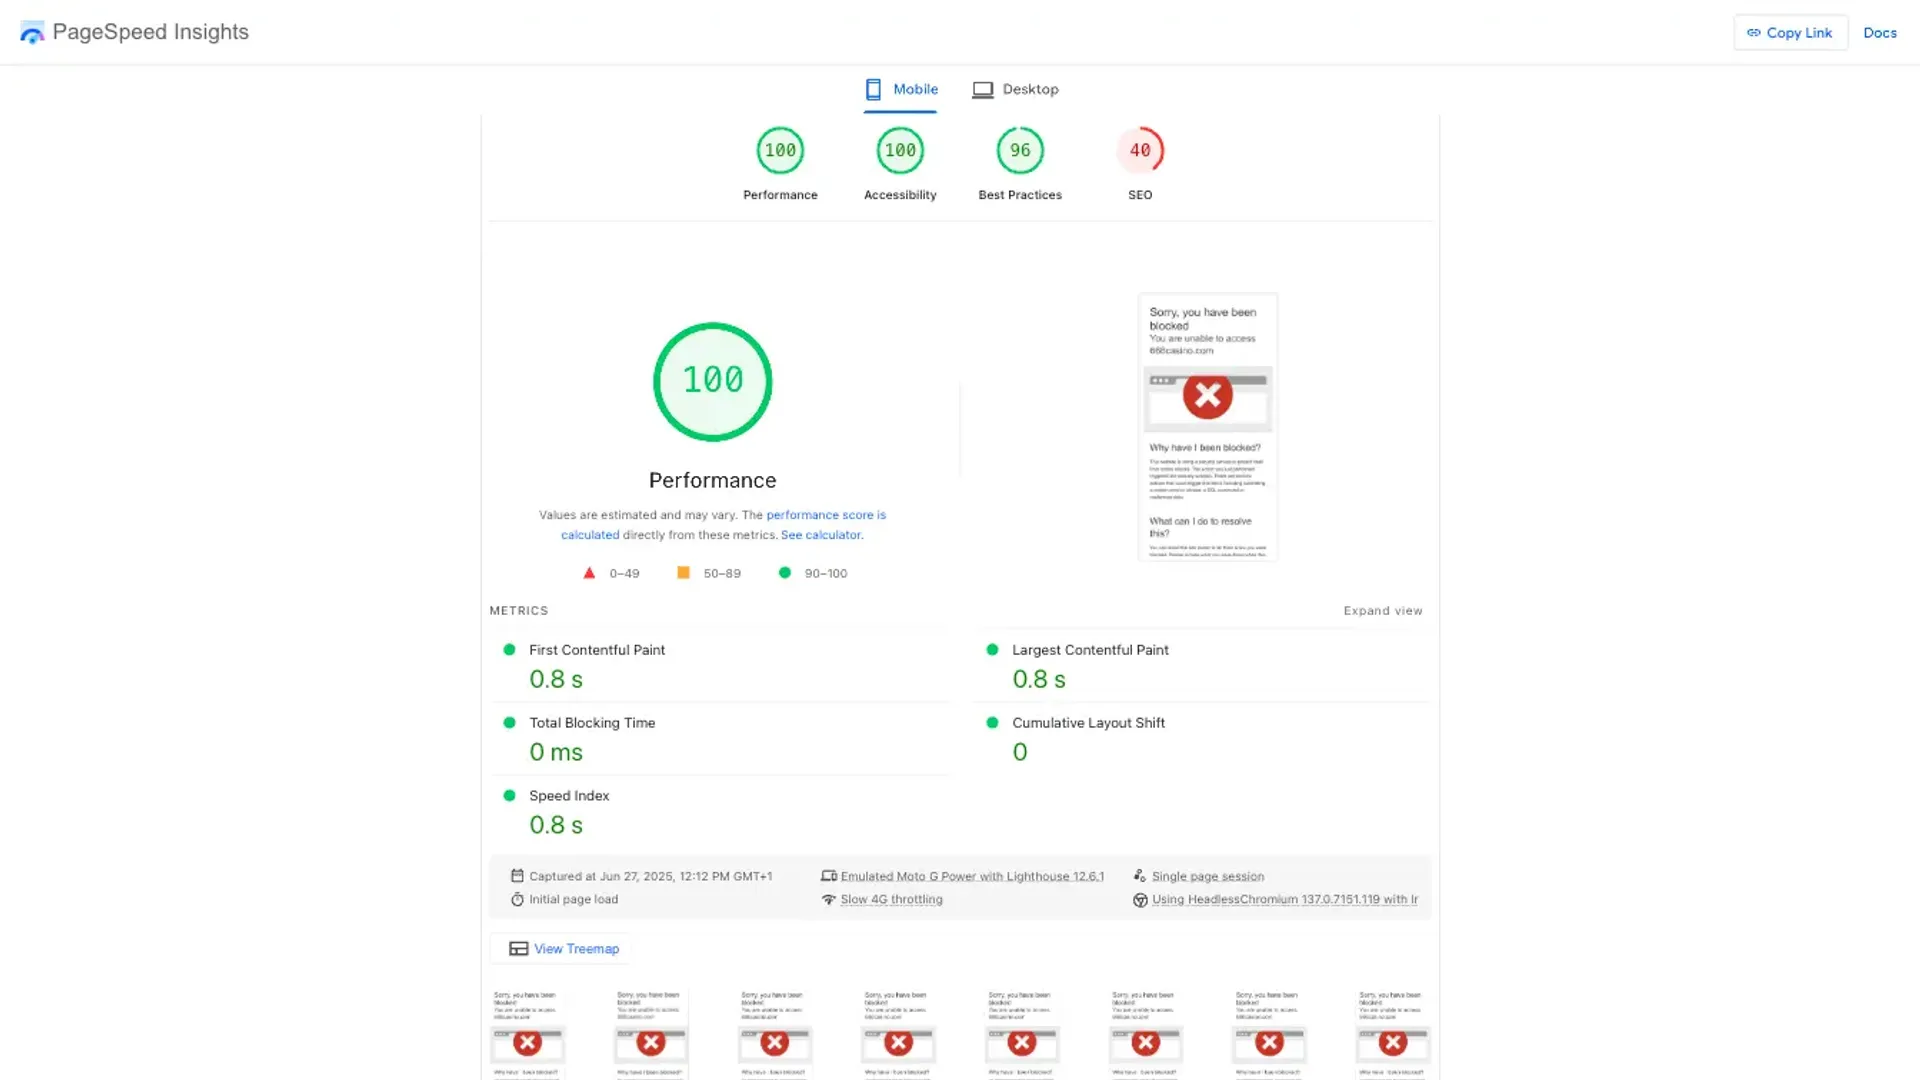Click the green dot beside Largest Contentful Paint

click(x=992, y=650)
